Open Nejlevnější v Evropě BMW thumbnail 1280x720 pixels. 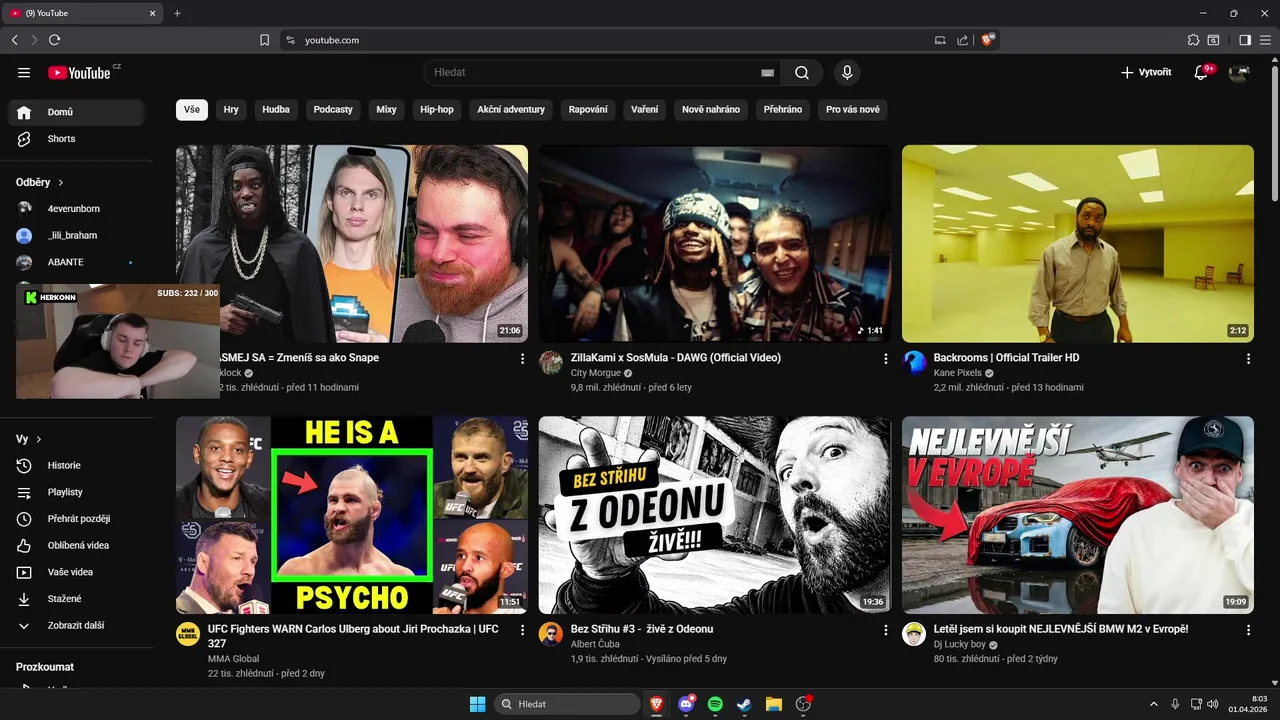click(x=1078, y=515)
